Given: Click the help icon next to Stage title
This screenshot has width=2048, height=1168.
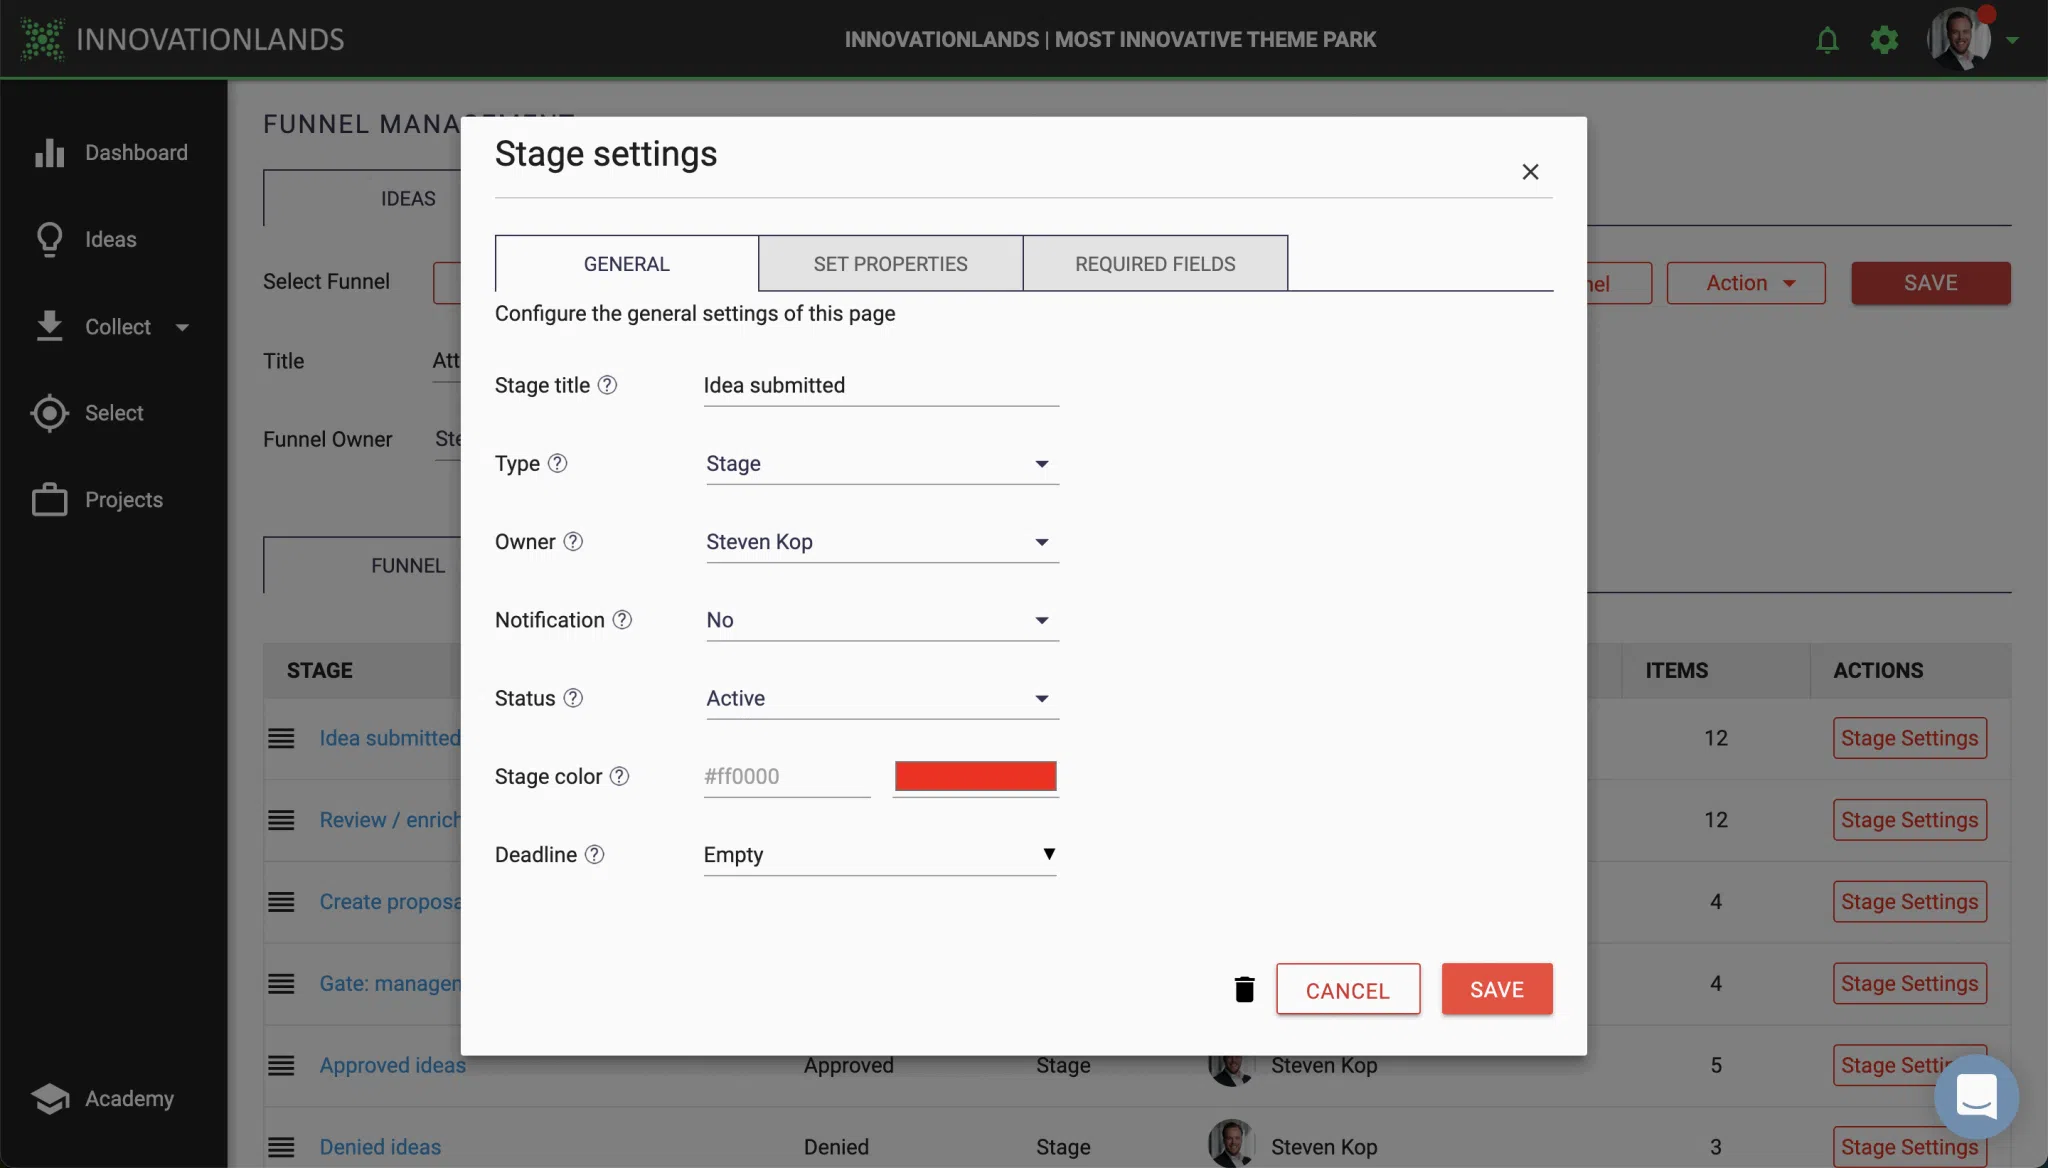Looking at the screenshot, I should [607, 385].
